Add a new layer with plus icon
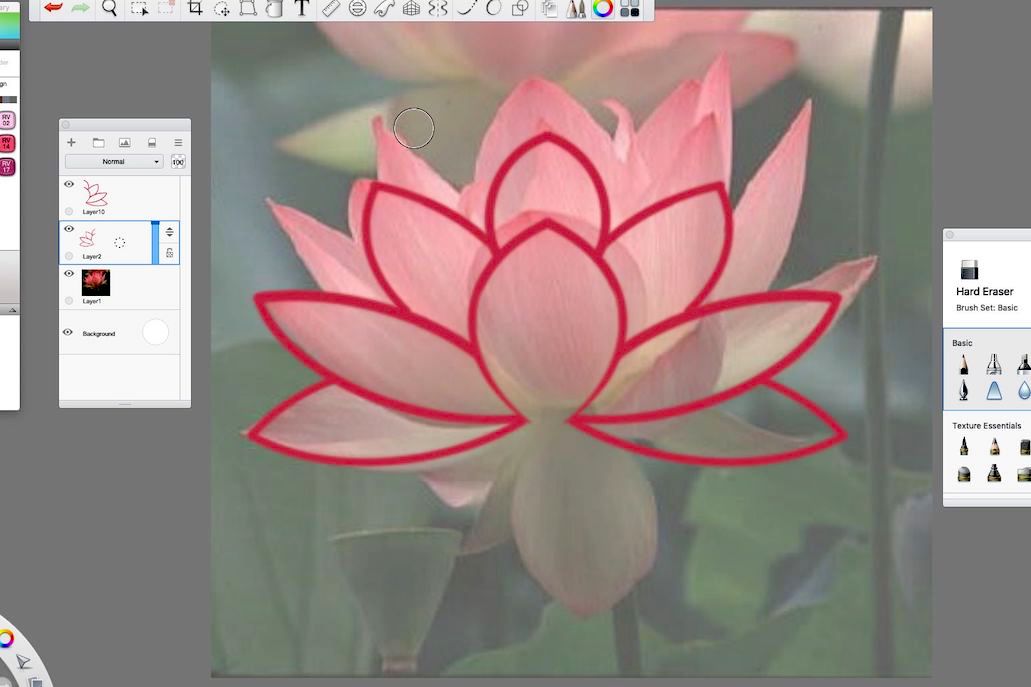The height and width of the screenshot is (687, 1031). tap(72, 142)
